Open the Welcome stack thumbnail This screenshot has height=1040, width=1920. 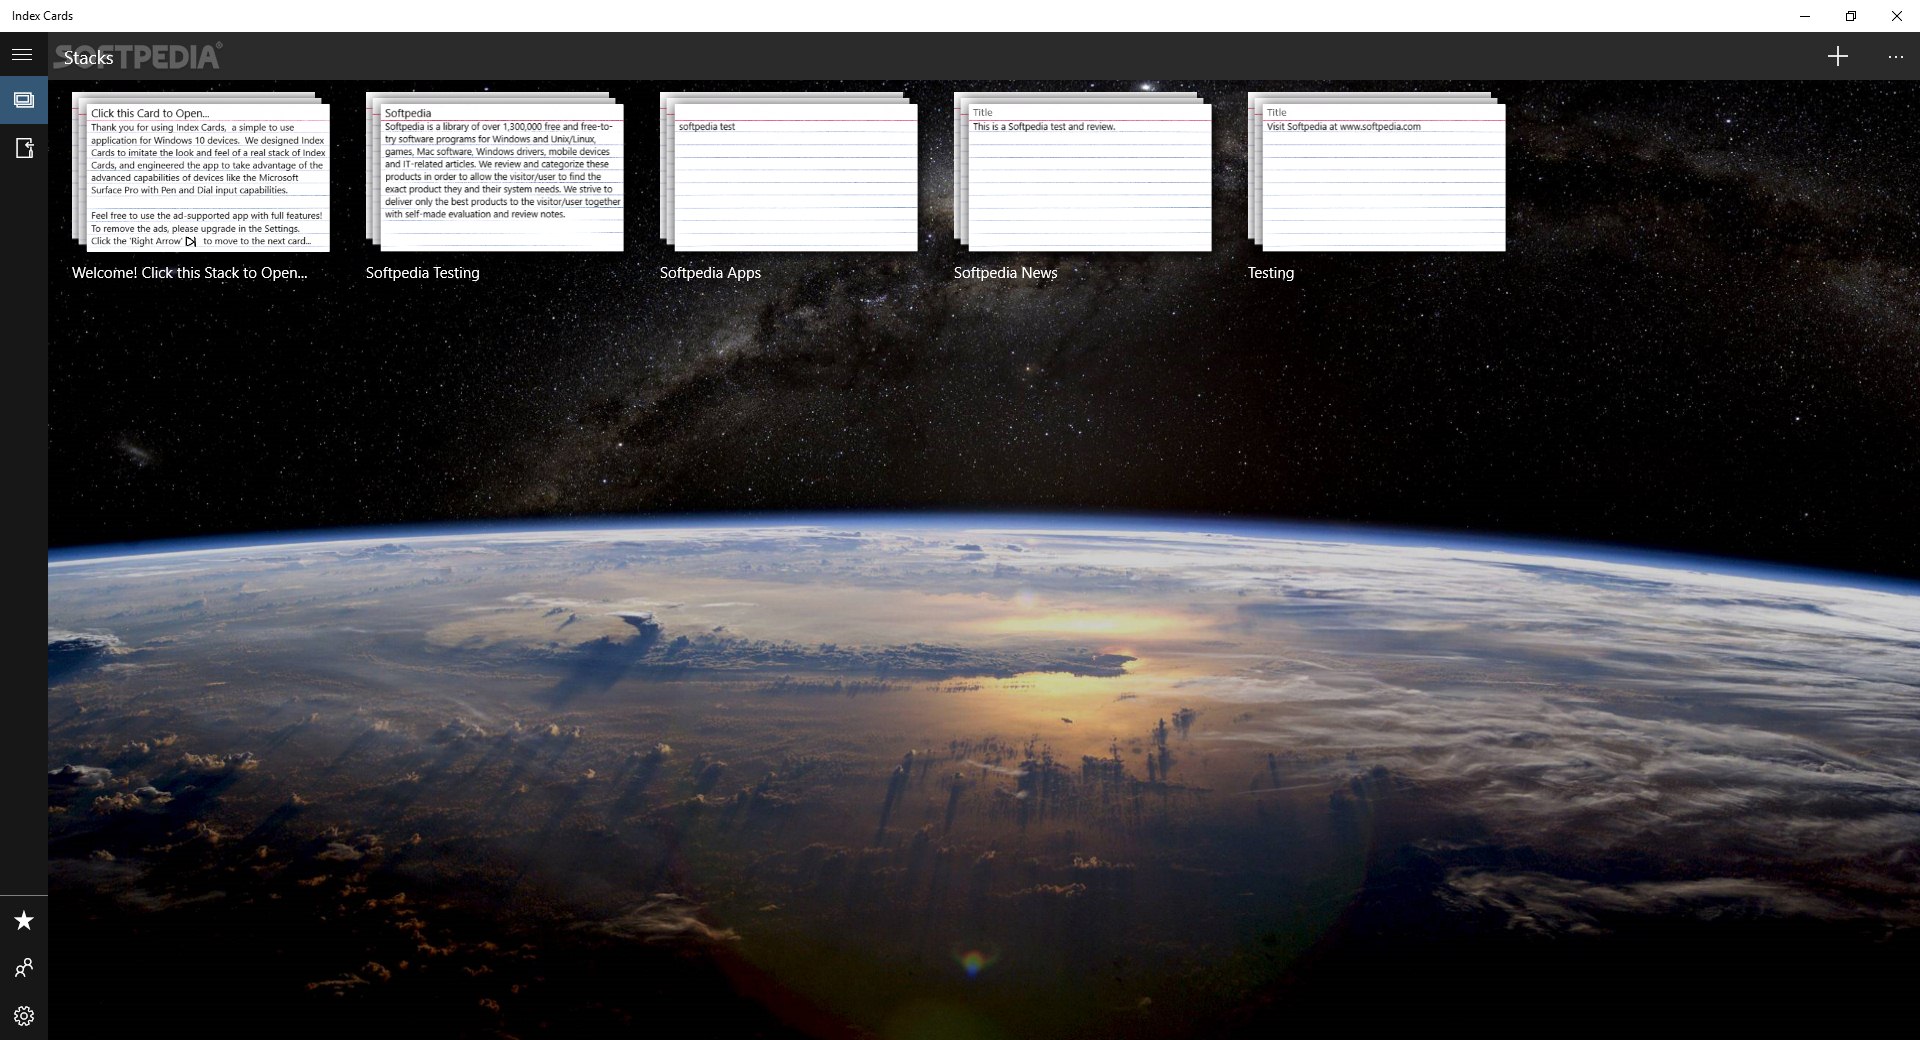tap(201, 172)
